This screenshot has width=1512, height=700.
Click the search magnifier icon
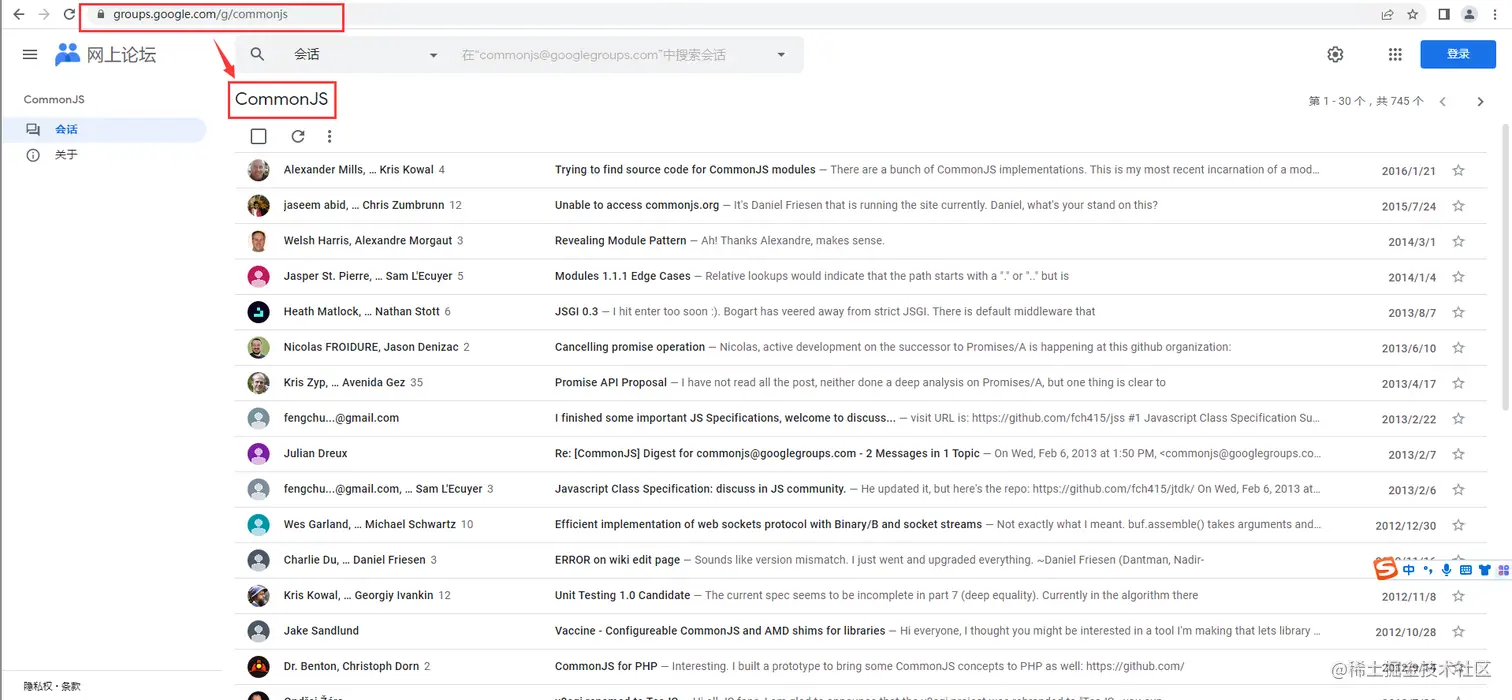258,55
